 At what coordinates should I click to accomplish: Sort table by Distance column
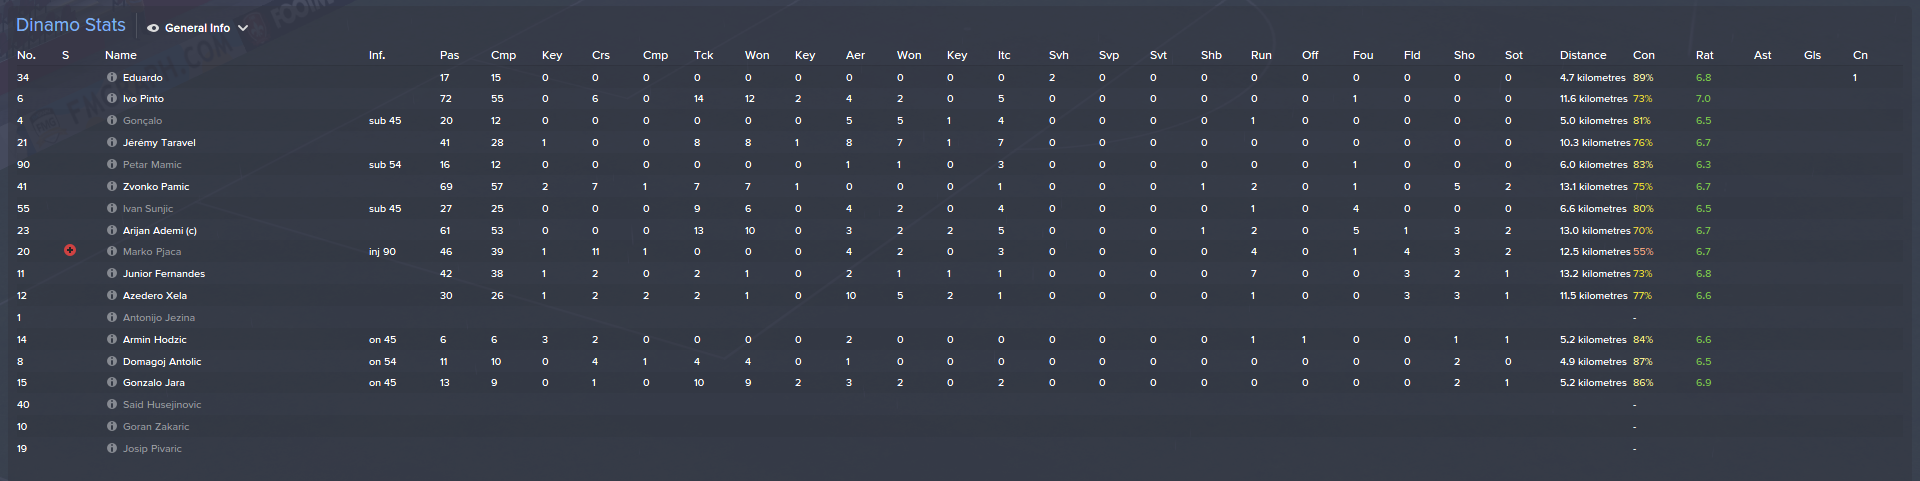[x=1583, y=55]
